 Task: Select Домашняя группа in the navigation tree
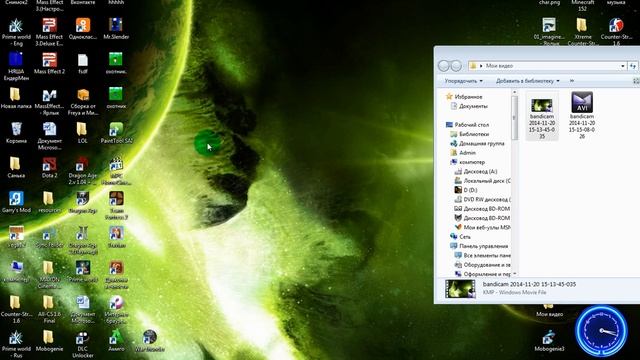[477, 144]
